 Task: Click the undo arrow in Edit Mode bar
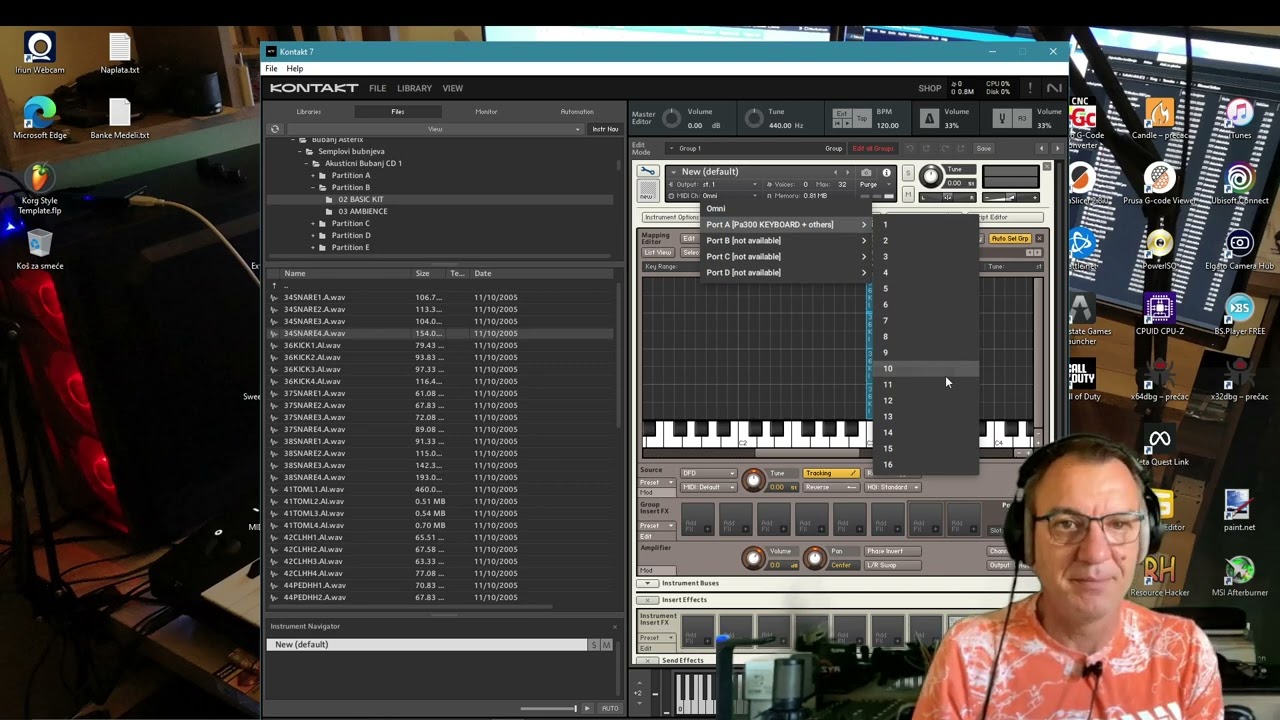pyautogui.click(x=910, y=148)
